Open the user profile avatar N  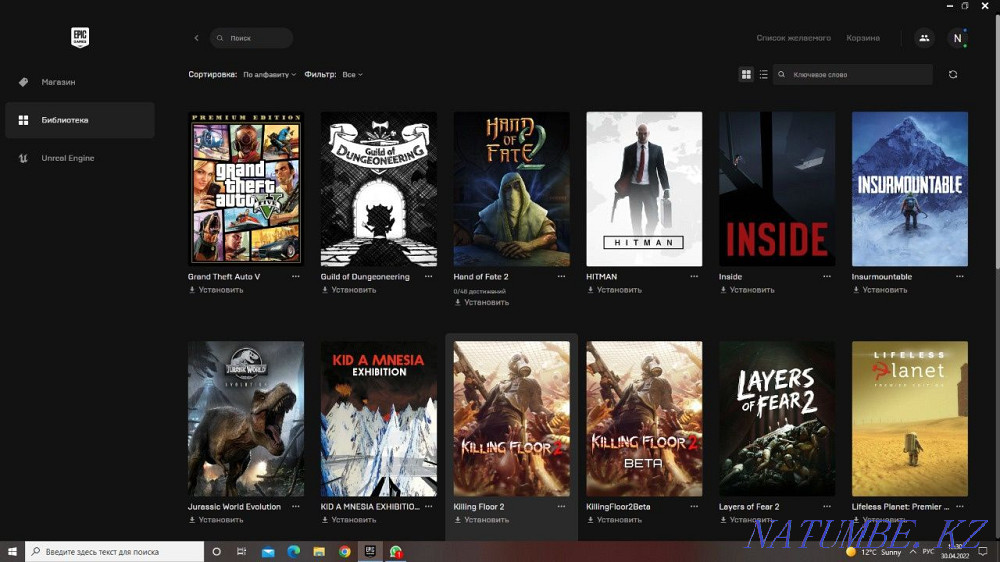(x=957, y=38)
